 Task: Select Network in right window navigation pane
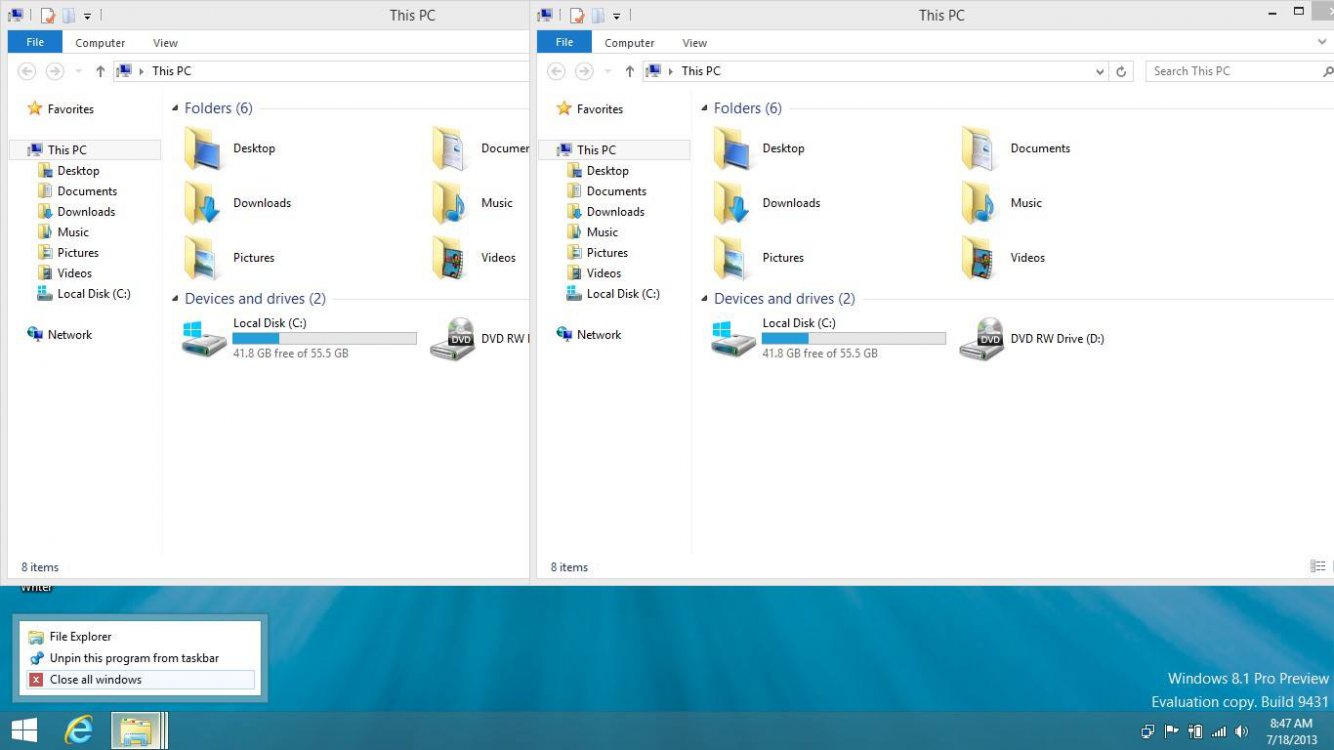pos(598,335)
